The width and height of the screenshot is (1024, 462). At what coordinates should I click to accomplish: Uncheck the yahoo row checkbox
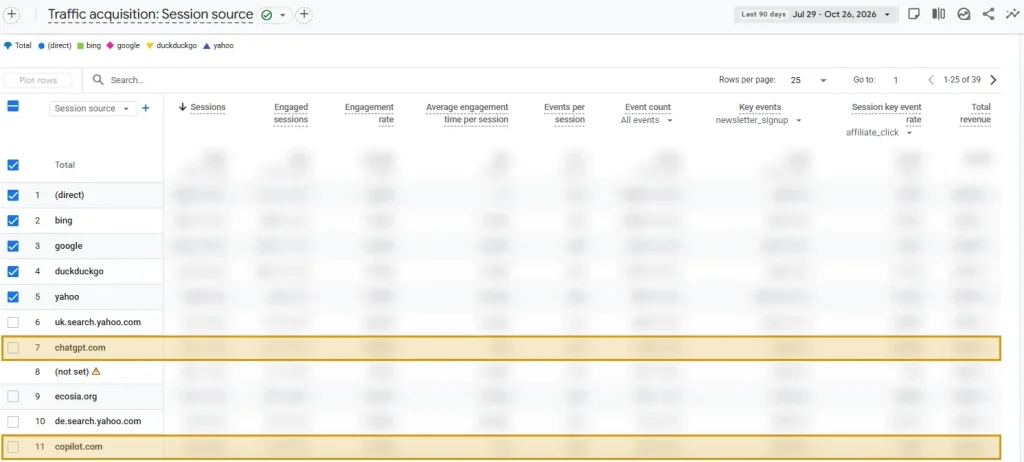click(12, 297)
